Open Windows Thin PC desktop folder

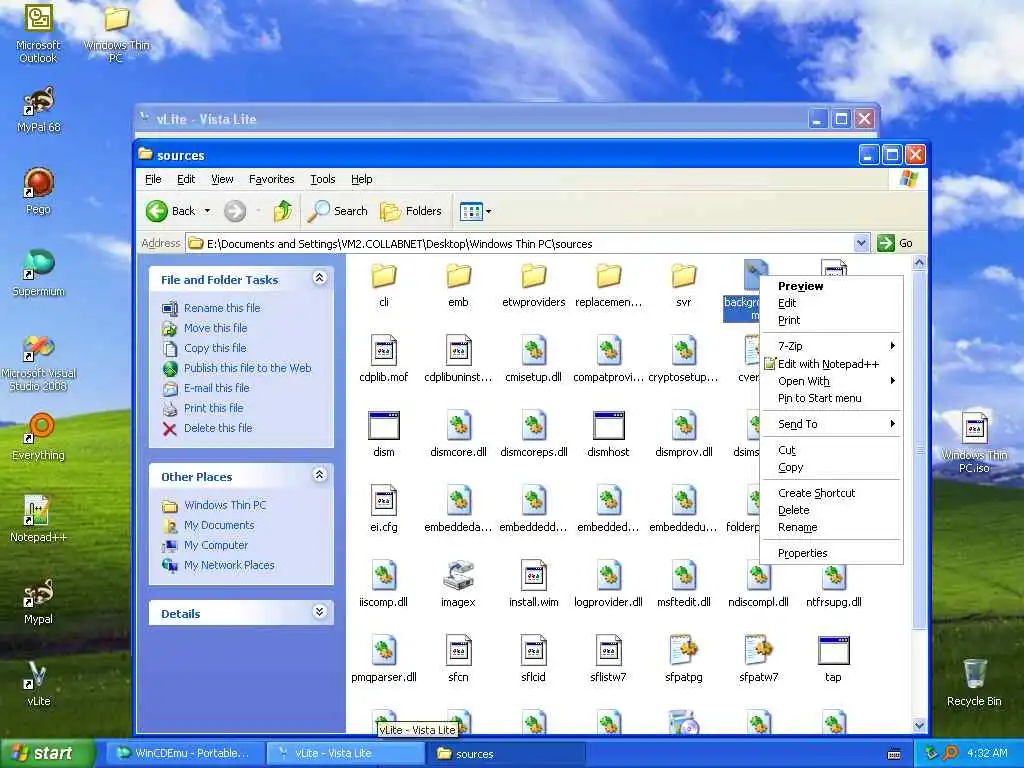[116, 33]
